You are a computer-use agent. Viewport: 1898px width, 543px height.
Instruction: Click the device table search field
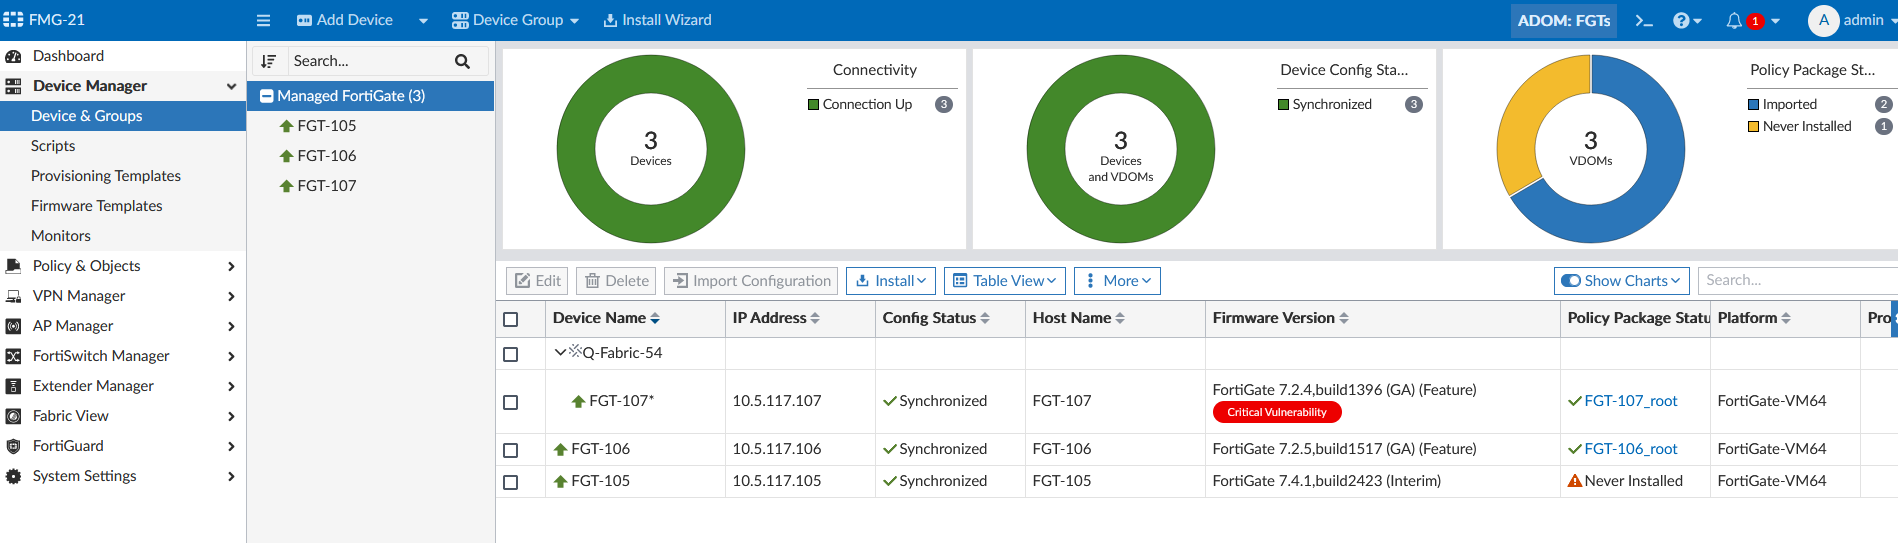[x=1796, y=281]
